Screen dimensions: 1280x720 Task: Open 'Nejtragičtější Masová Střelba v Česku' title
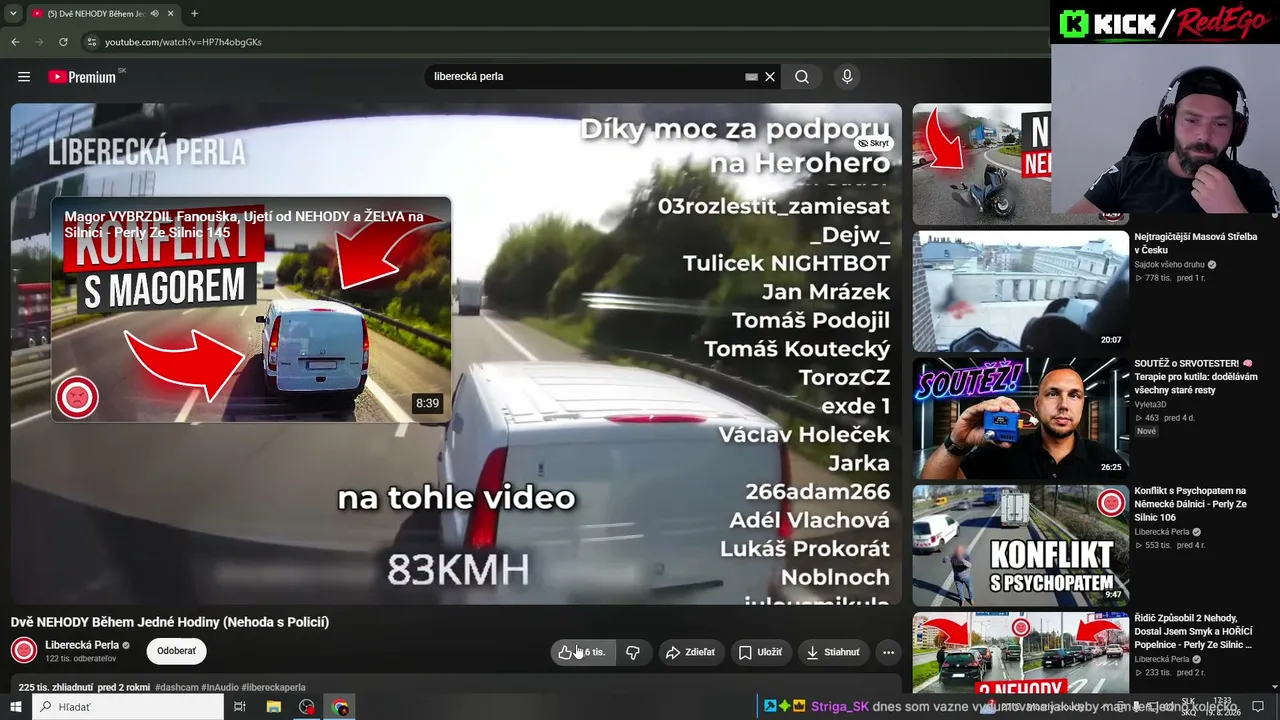click(x=1195, y=243)
